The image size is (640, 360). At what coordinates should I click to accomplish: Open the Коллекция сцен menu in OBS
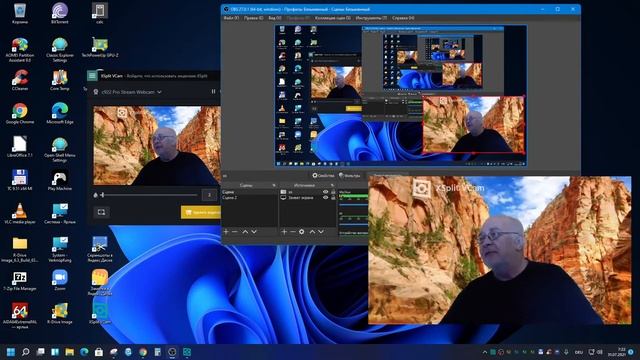click(x=333, y=18)
